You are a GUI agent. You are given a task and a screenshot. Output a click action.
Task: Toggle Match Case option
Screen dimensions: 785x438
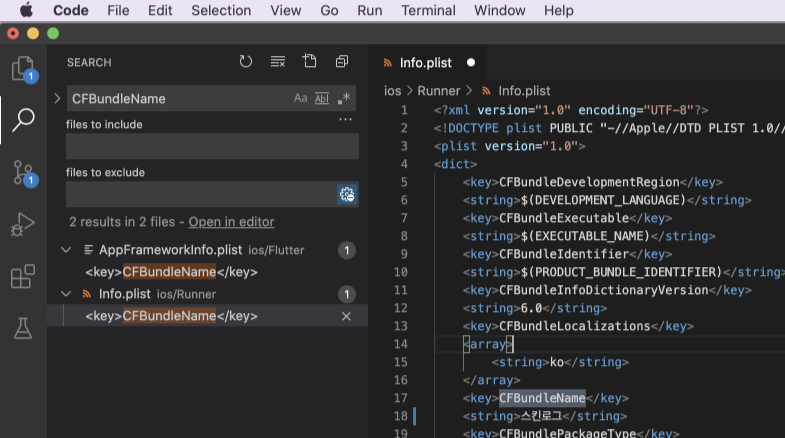click(x=300, y=98)
